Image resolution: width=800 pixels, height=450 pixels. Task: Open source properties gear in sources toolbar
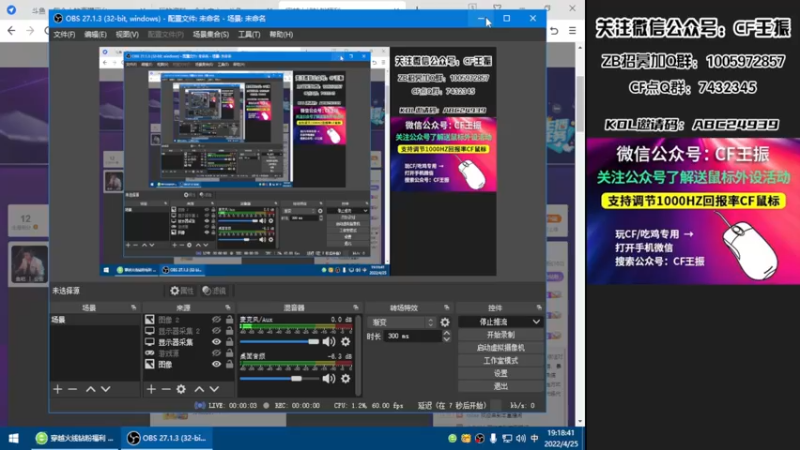tap(181, 389)
